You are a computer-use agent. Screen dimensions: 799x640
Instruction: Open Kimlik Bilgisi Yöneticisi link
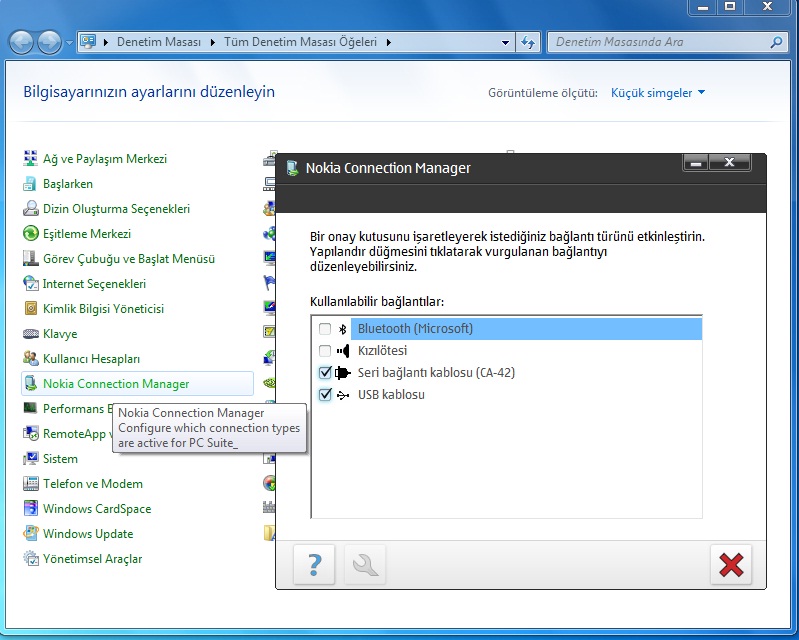point(103,309)
